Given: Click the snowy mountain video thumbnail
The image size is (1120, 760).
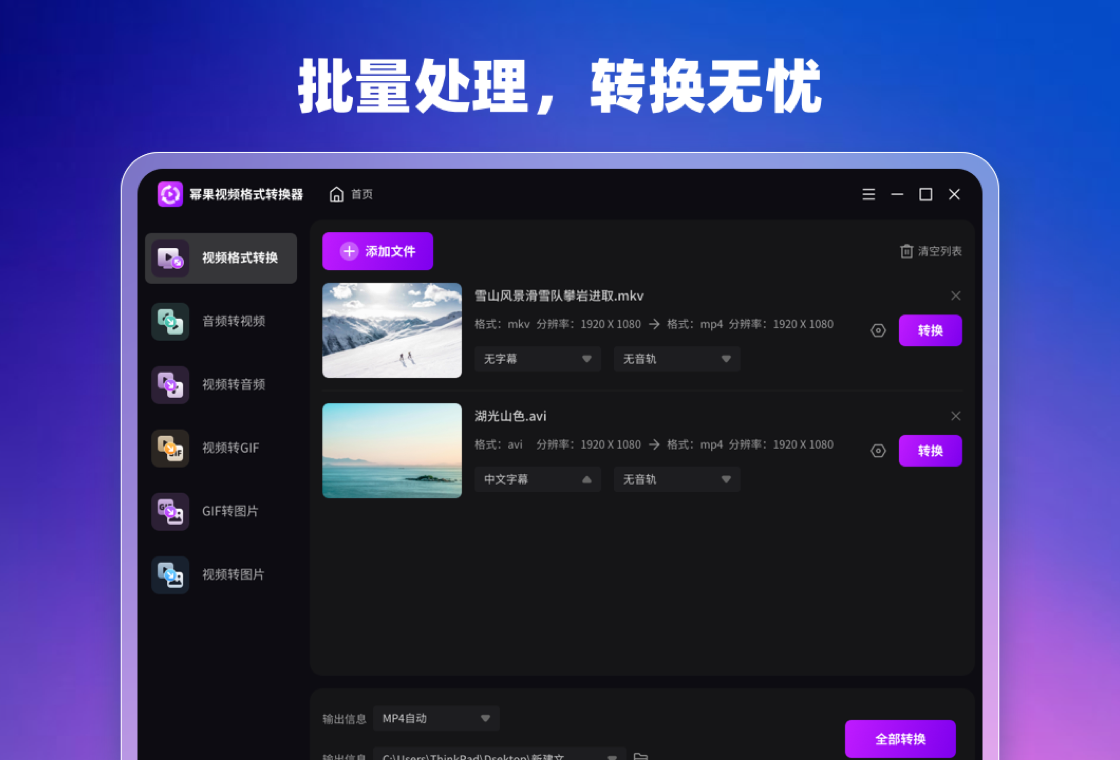Looking at the screenshot, I should 392,331.
